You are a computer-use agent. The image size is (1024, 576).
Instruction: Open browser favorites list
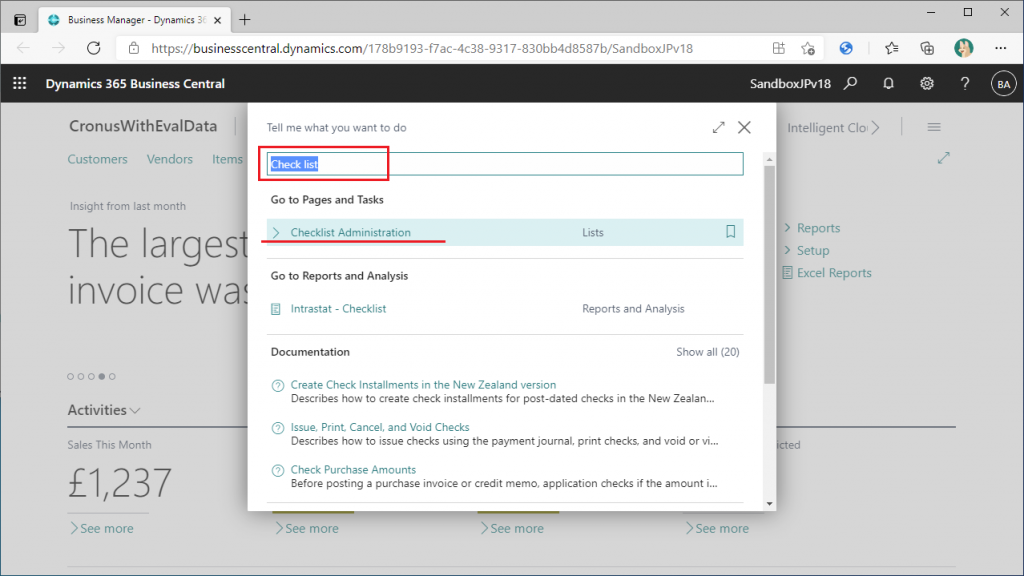[x=891, y=48]
